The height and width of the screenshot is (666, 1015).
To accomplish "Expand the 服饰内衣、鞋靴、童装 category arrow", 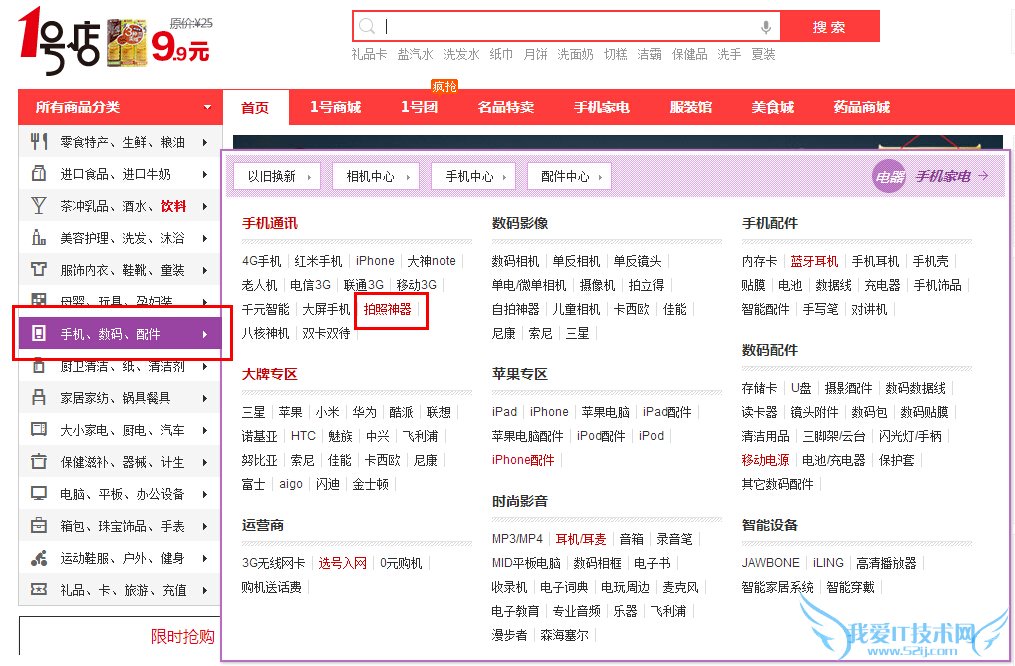I will tap(205, 270).
